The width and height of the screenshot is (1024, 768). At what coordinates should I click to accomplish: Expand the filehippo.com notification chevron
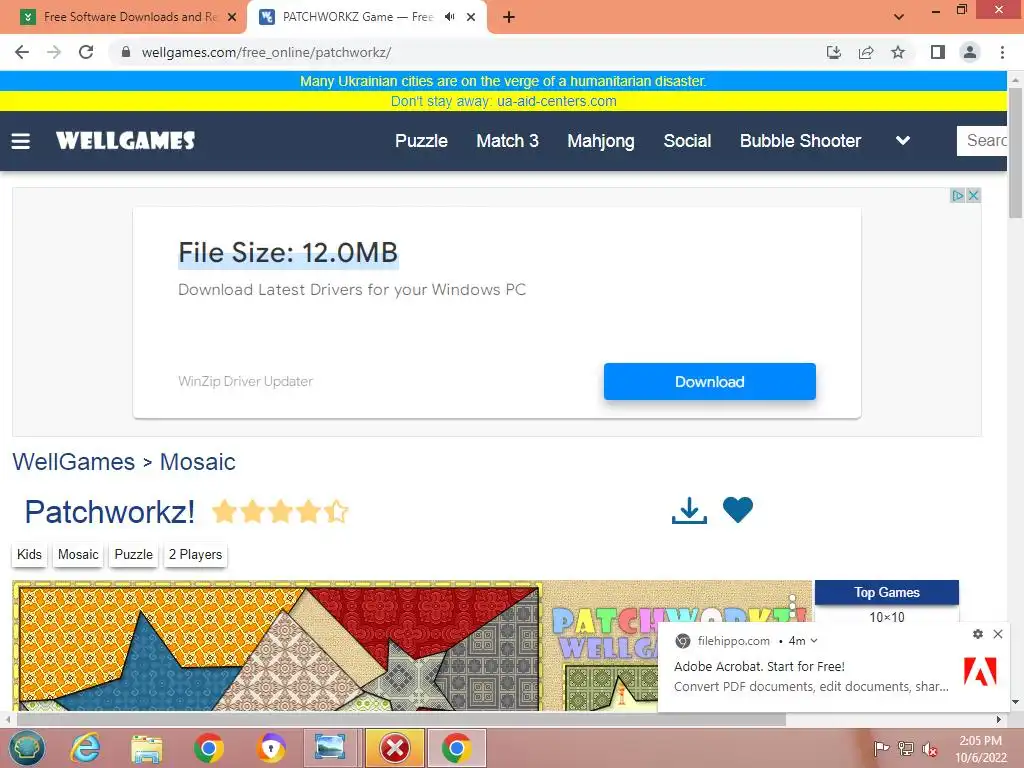(x=814, y=641)
